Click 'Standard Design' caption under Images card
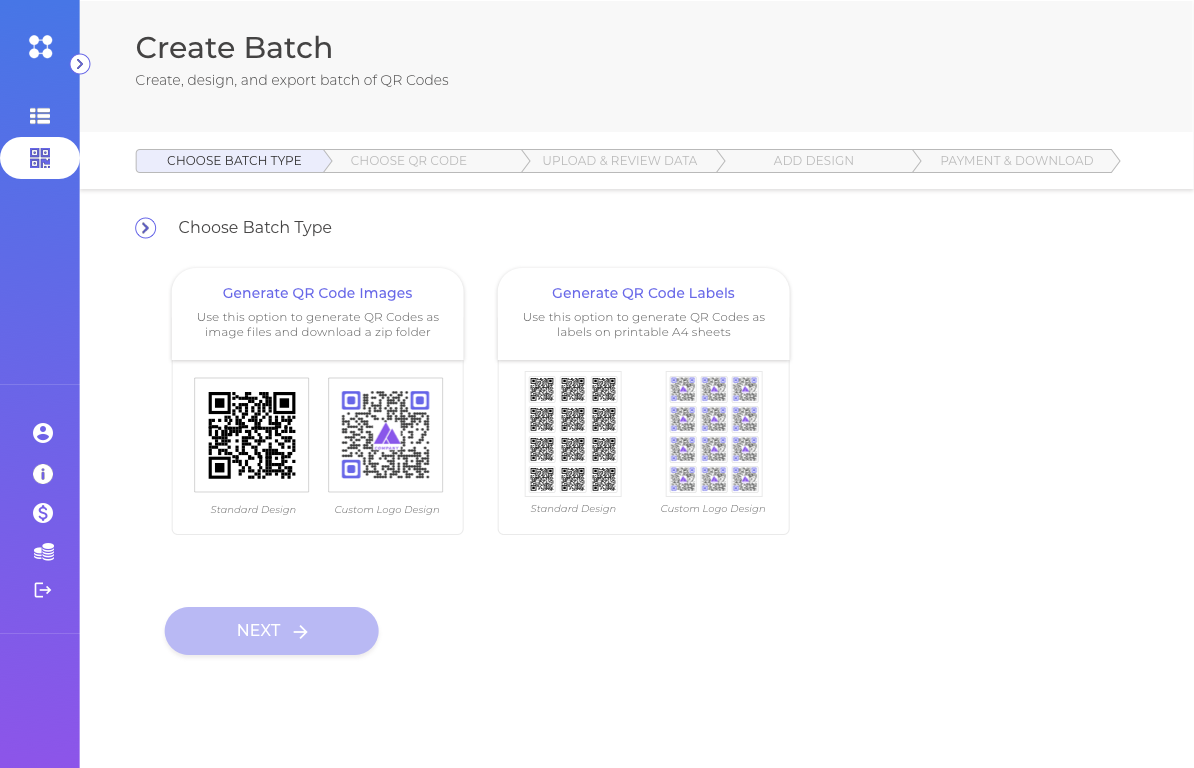1194x768 pixels. pos(253,509)
